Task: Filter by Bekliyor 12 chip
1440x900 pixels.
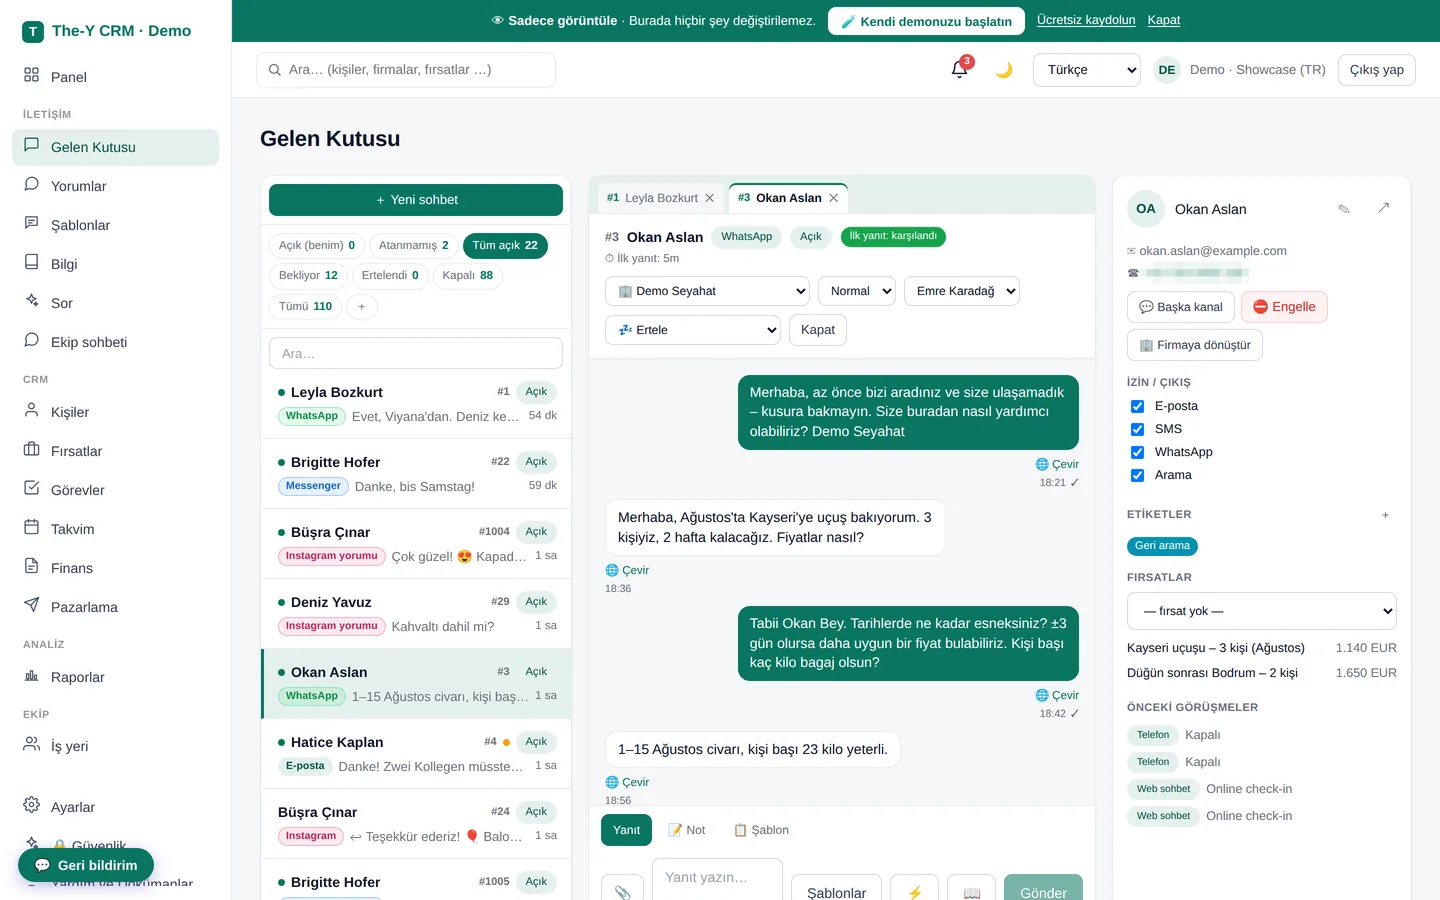Action: (x=308, y=275)
